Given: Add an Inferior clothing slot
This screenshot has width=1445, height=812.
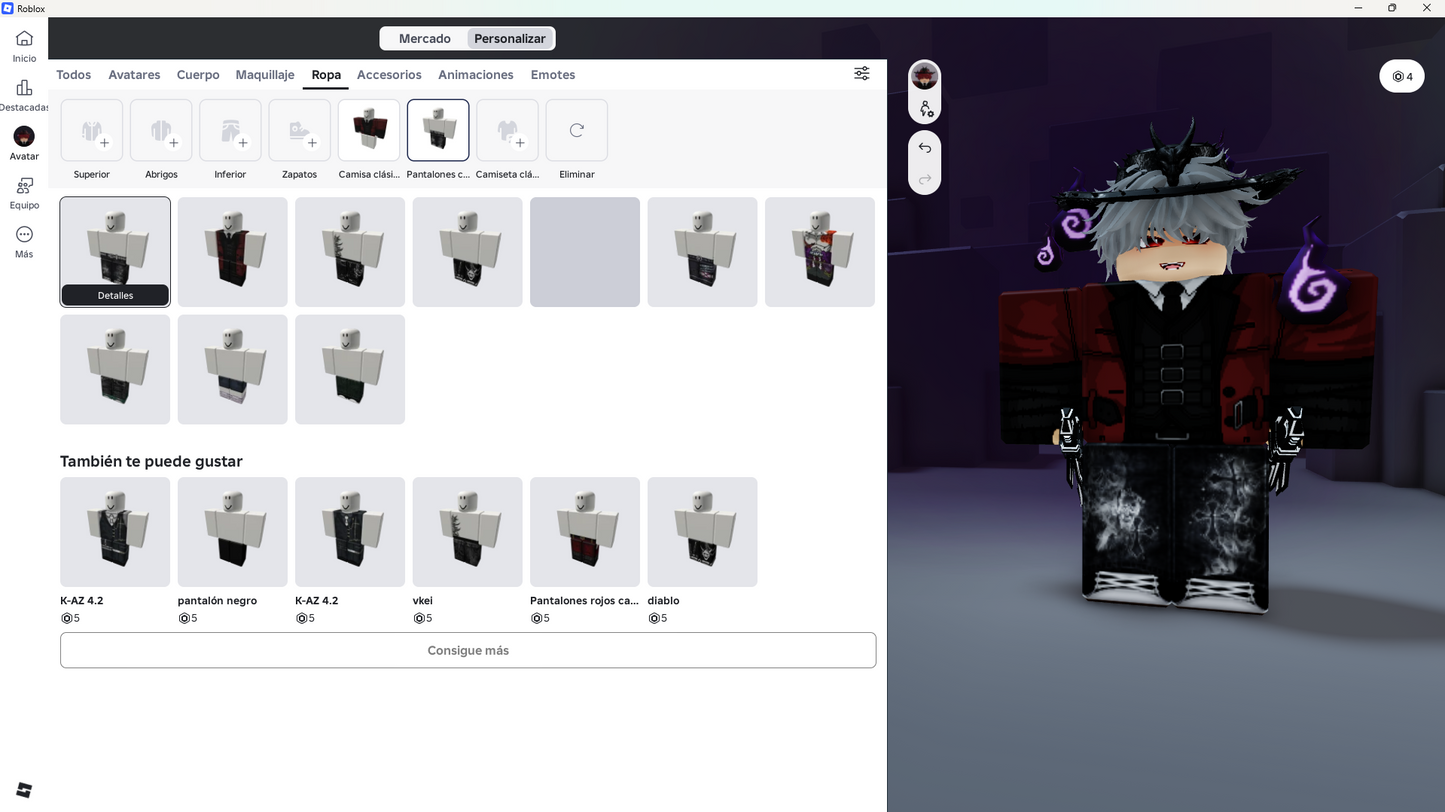Looking at the screenshot, I should point(230,130).
